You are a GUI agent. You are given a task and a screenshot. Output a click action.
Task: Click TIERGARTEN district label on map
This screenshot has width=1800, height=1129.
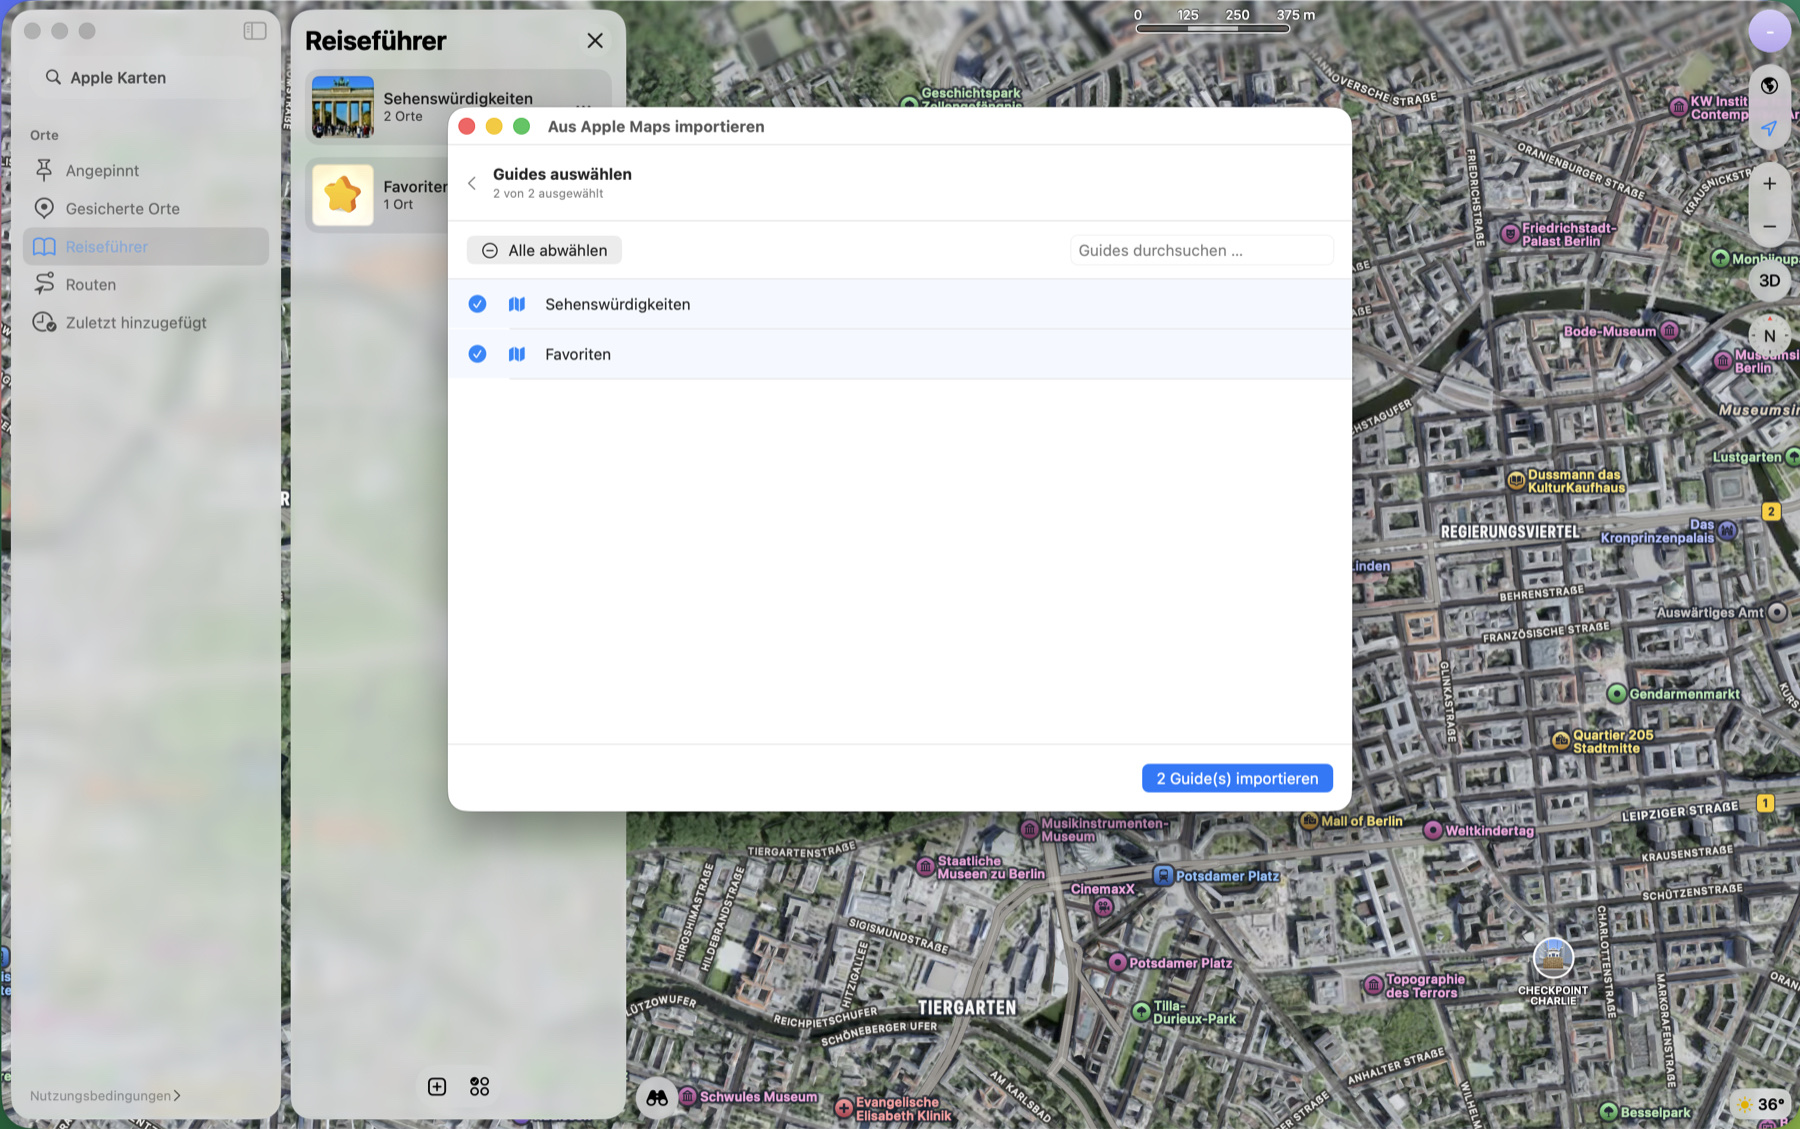coord(967,1008)
